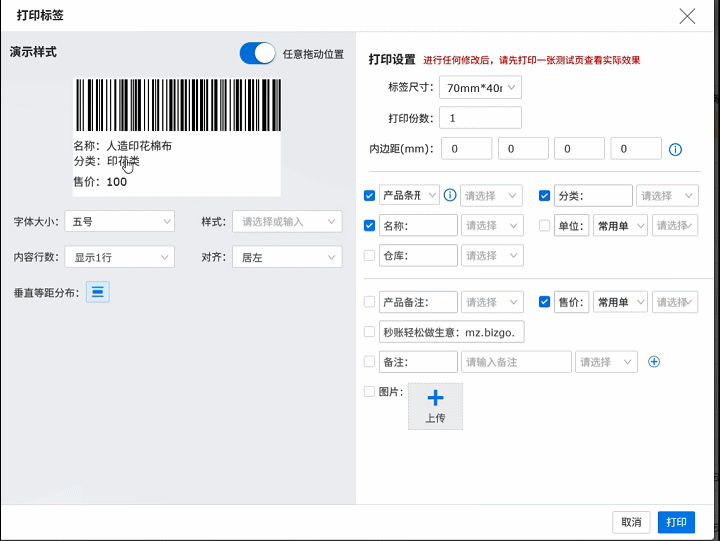720x541 pixels.
Task: Click the blue plus icon to add 备注 row
Action: coord(655,362)
